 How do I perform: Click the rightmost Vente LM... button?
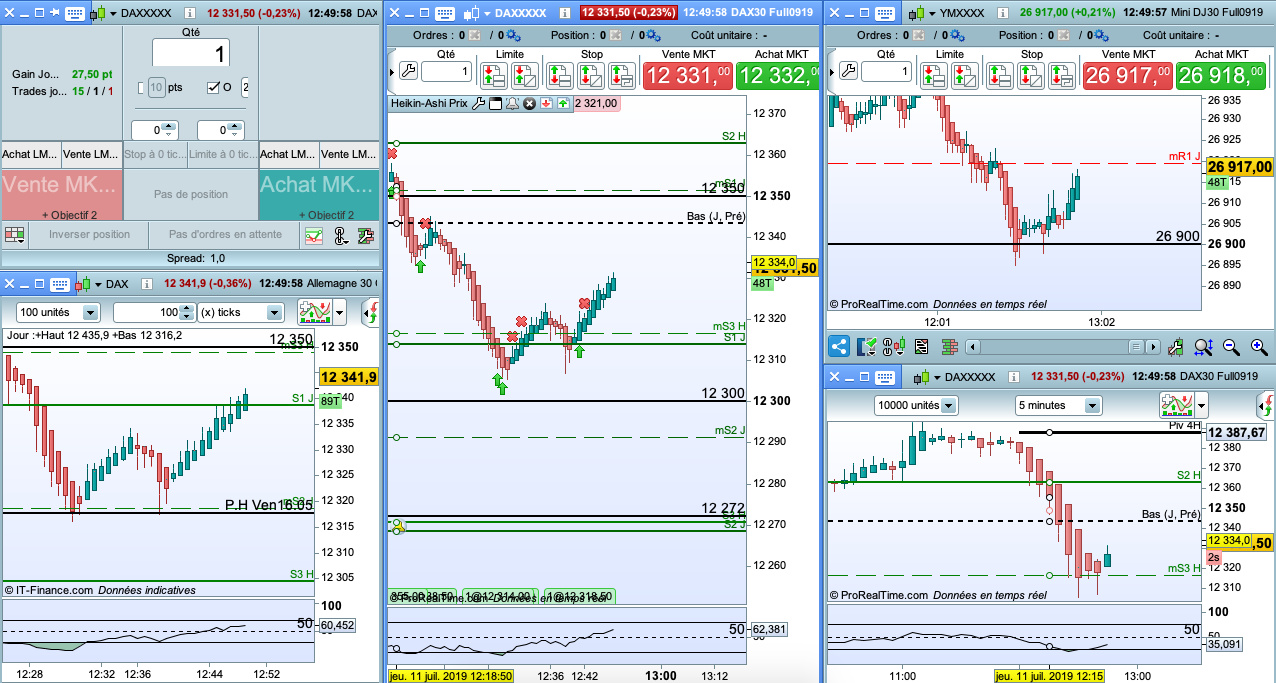coord(349,154)
